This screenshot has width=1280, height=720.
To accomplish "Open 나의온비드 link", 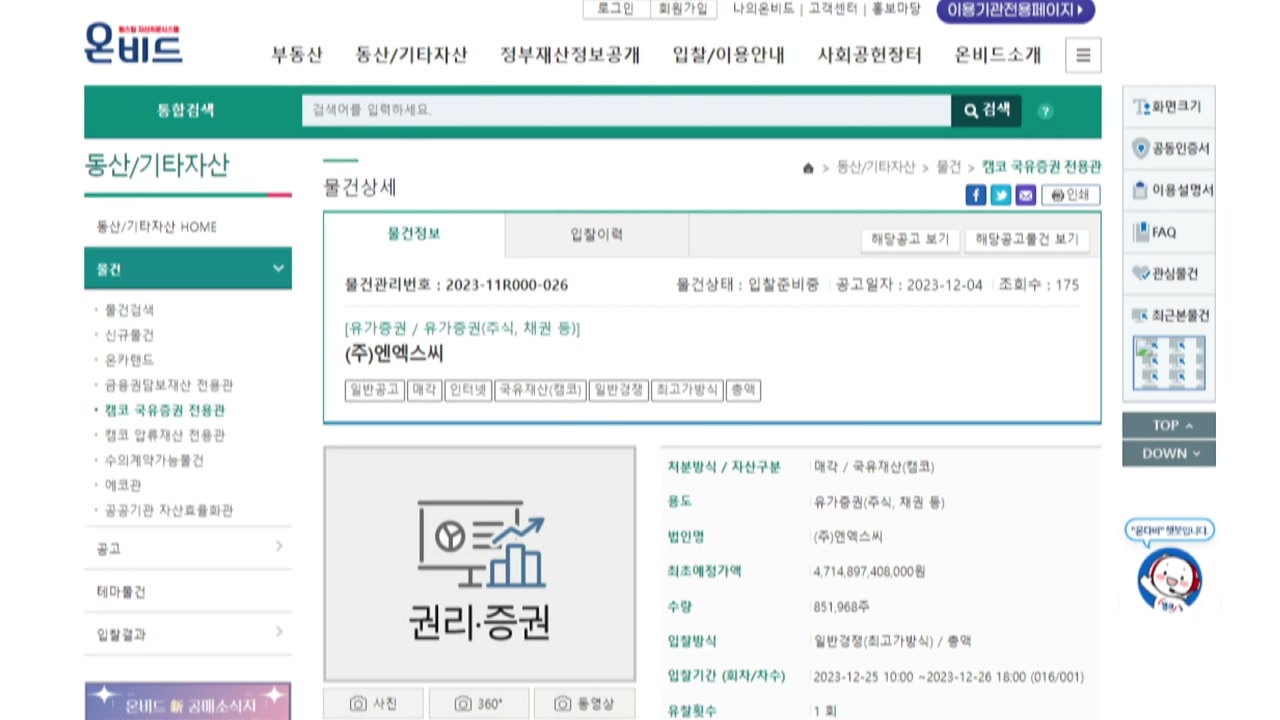I will coord(763,9).
